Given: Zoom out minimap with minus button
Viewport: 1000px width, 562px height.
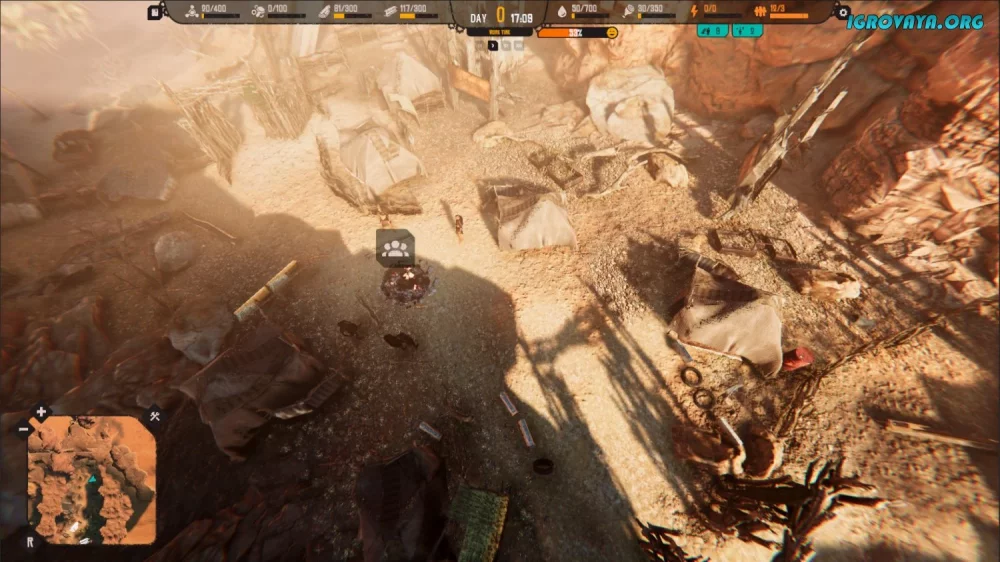Looking at the screenshot, I should 24,429.
